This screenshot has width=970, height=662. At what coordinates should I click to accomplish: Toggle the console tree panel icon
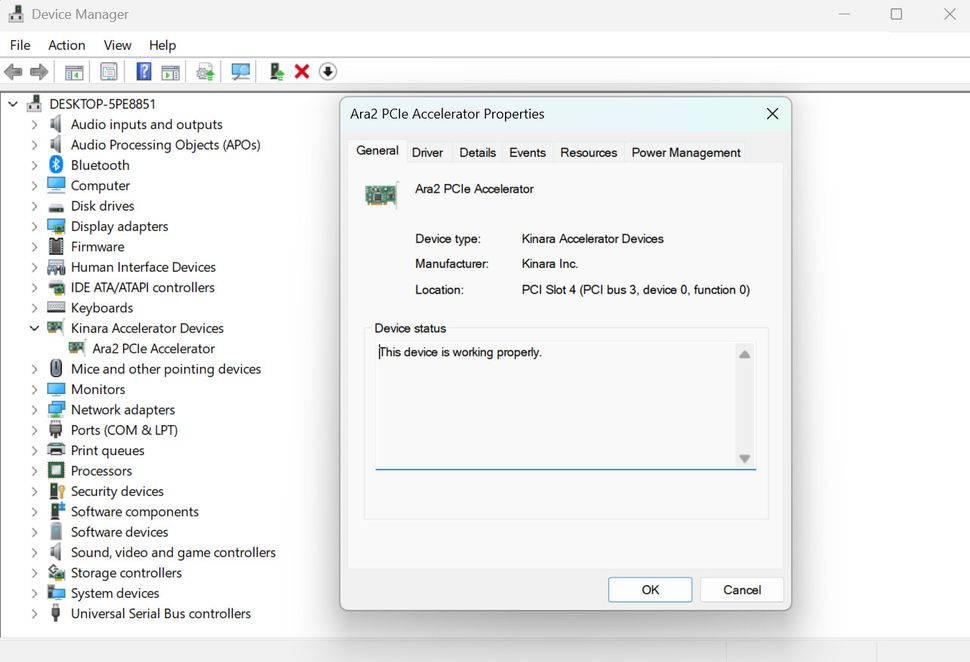tap(73, 71)
